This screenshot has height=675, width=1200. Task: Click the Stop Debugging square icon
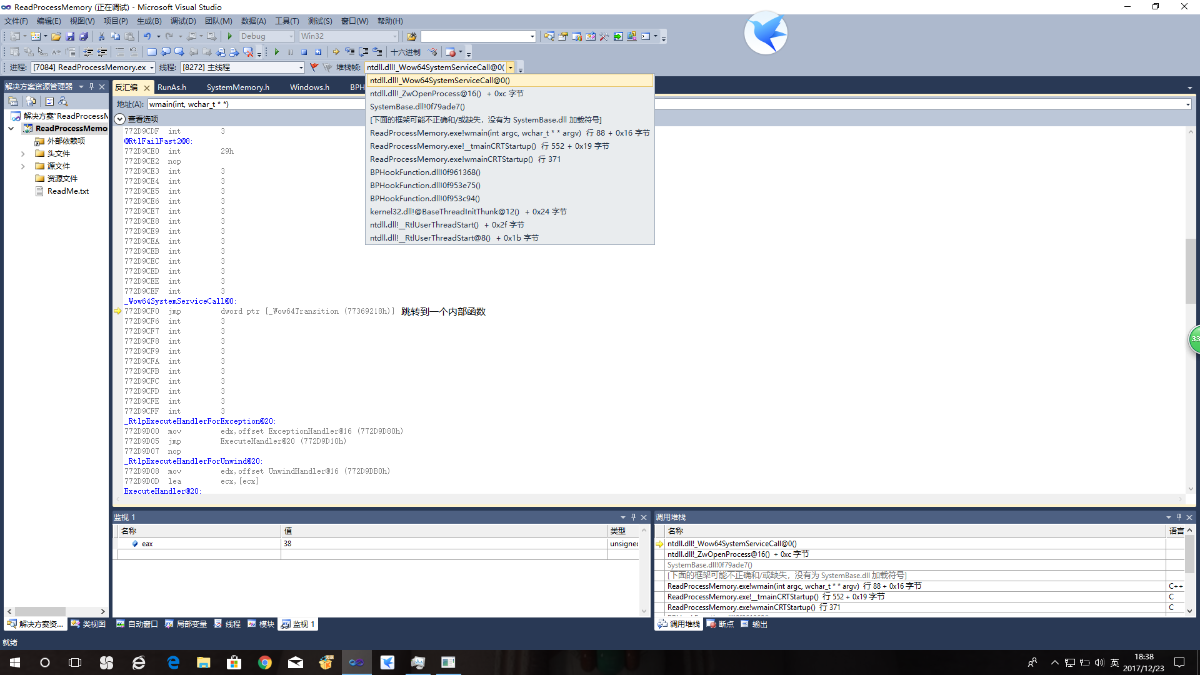304,51
